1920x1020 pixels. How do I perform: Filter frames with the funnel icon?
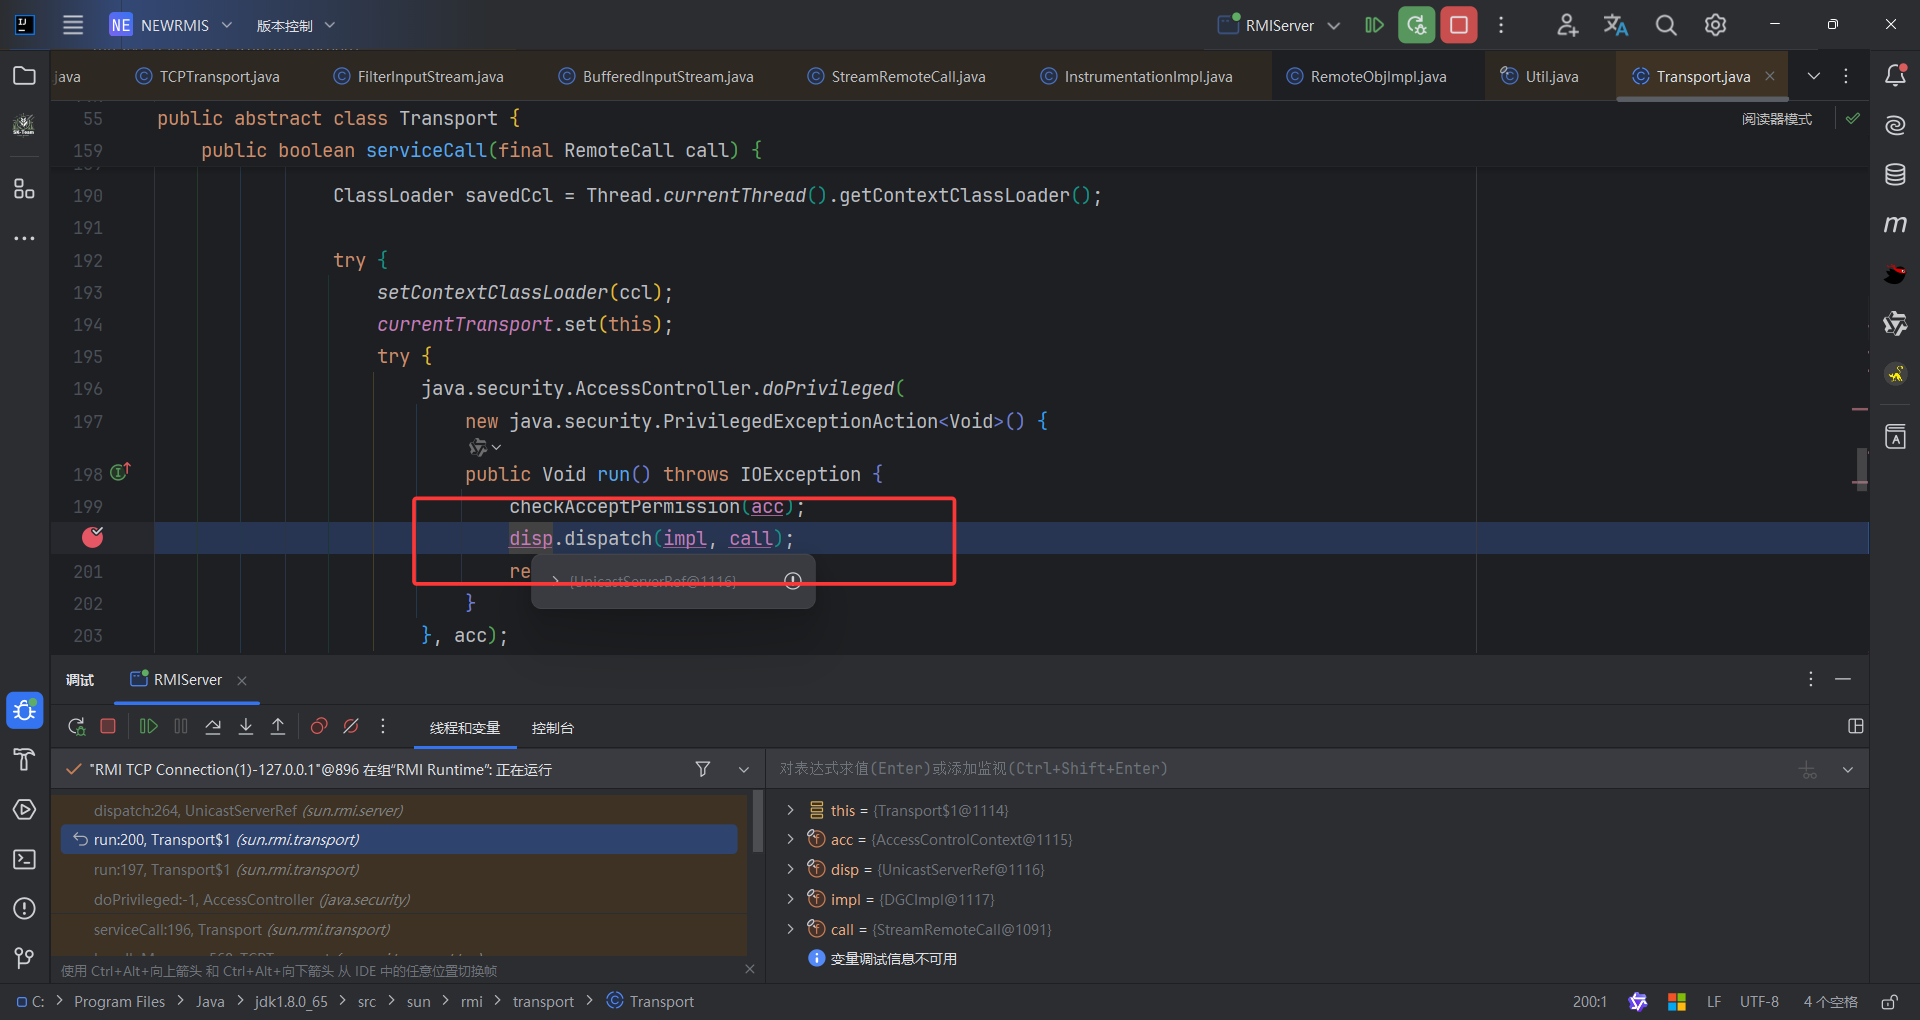click(703, 769)
